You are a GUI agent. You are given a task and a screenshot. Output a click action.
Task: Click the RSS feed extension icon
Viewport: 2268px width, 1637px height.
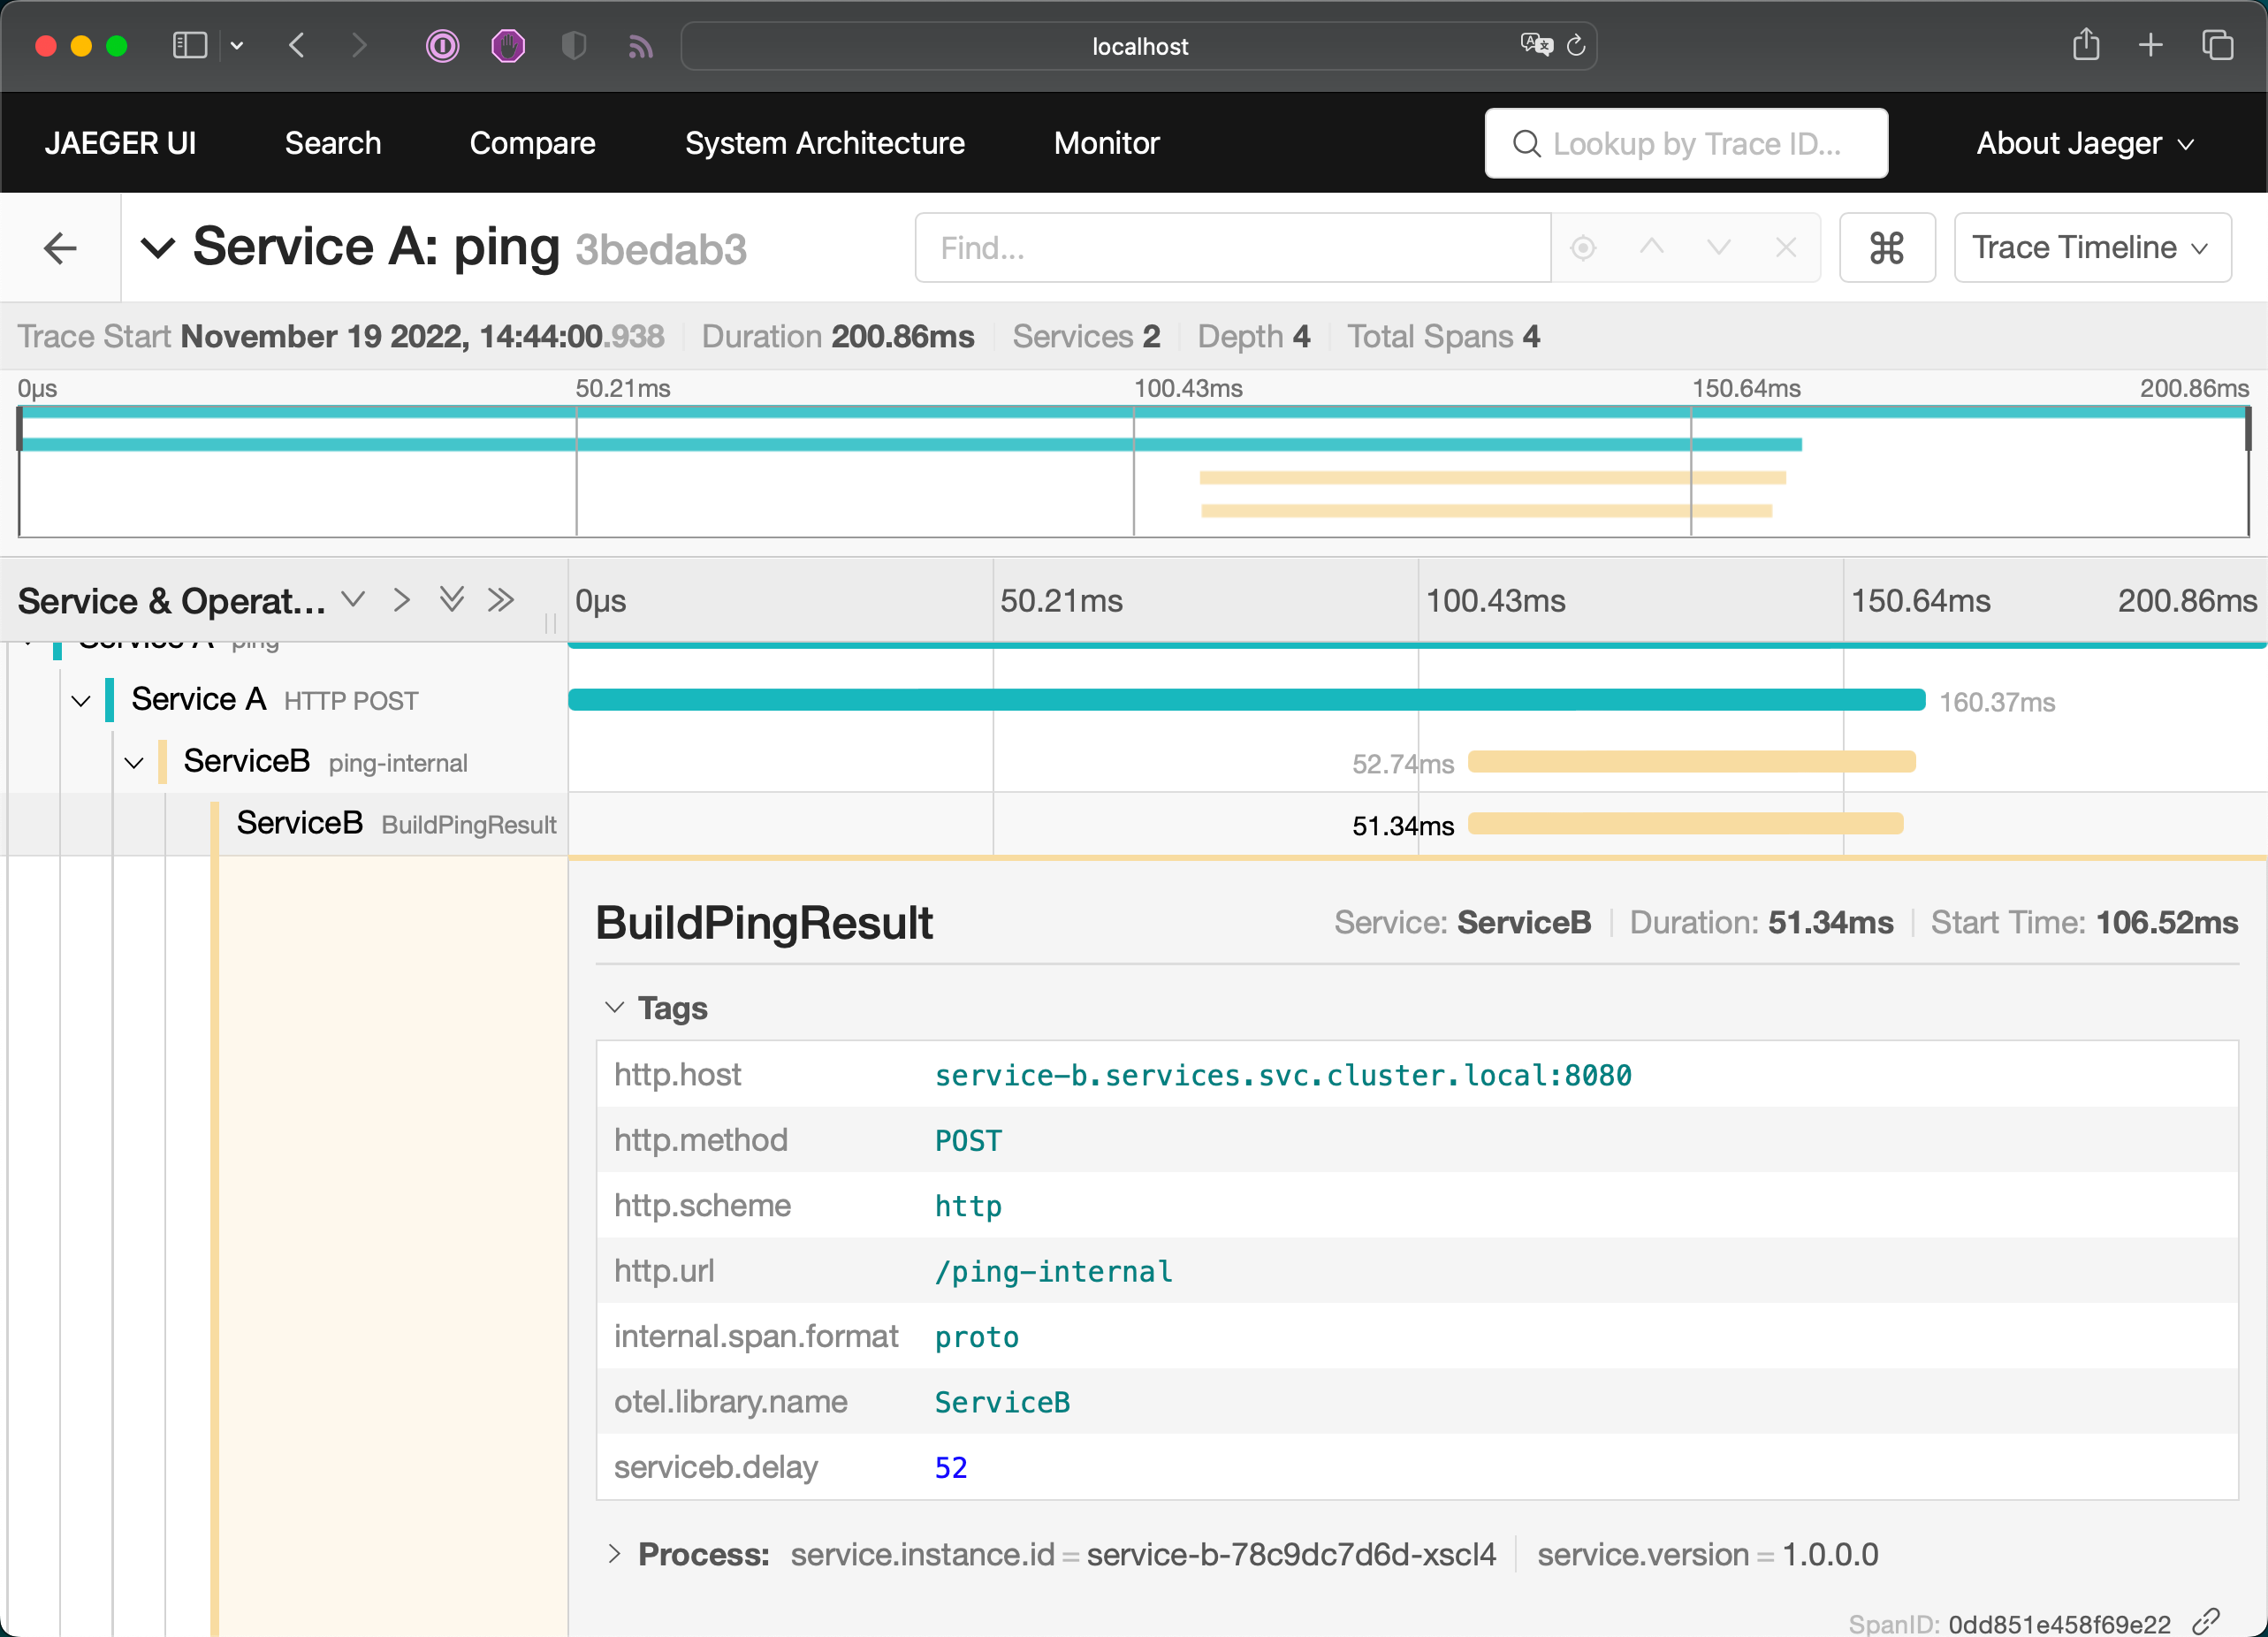click(x=640, y=46)
